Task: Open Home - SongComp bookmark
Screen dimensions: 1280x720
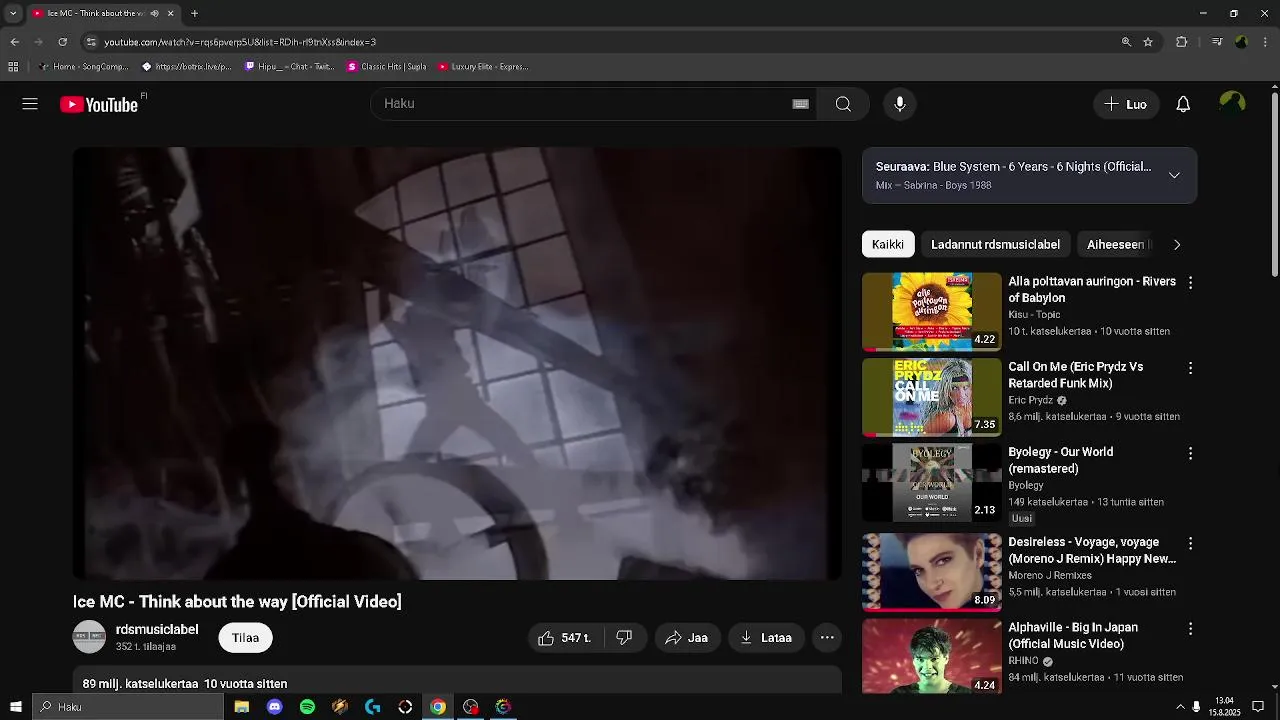Action: (83, 67)
